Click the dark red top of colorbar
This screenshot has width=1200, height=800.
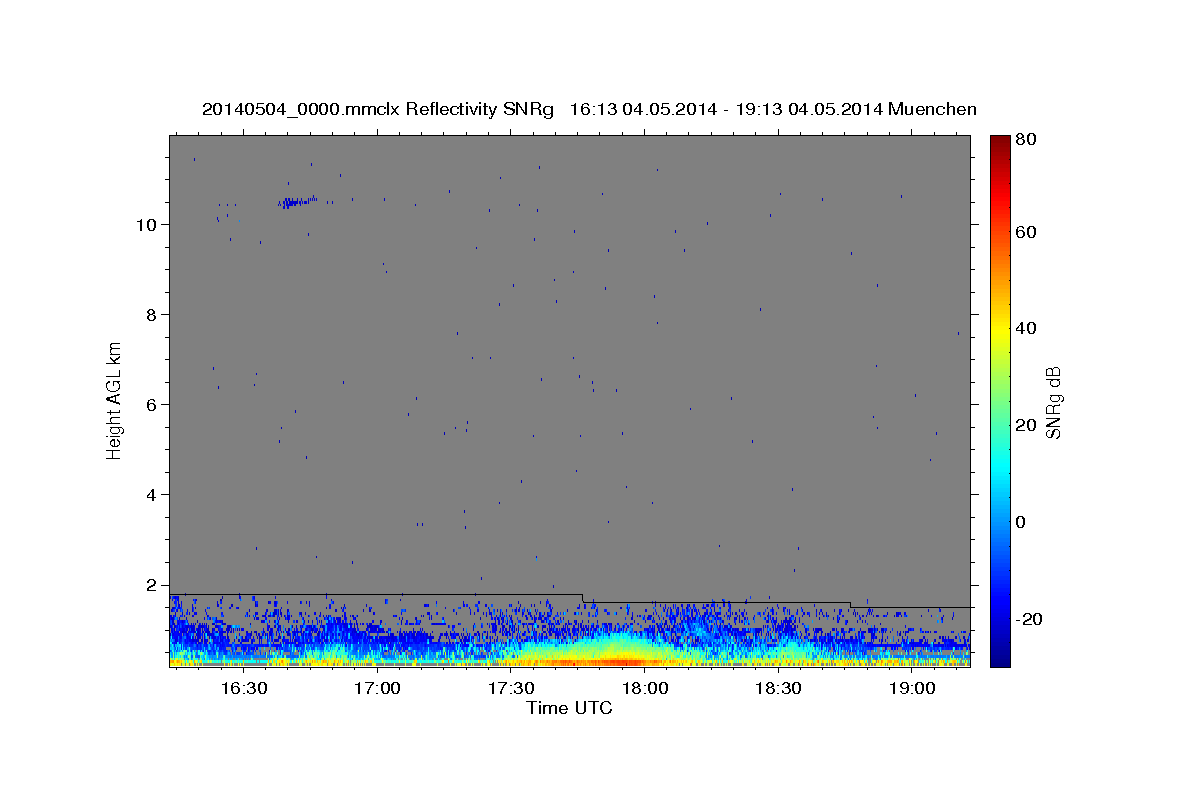tap(1000, 145)
